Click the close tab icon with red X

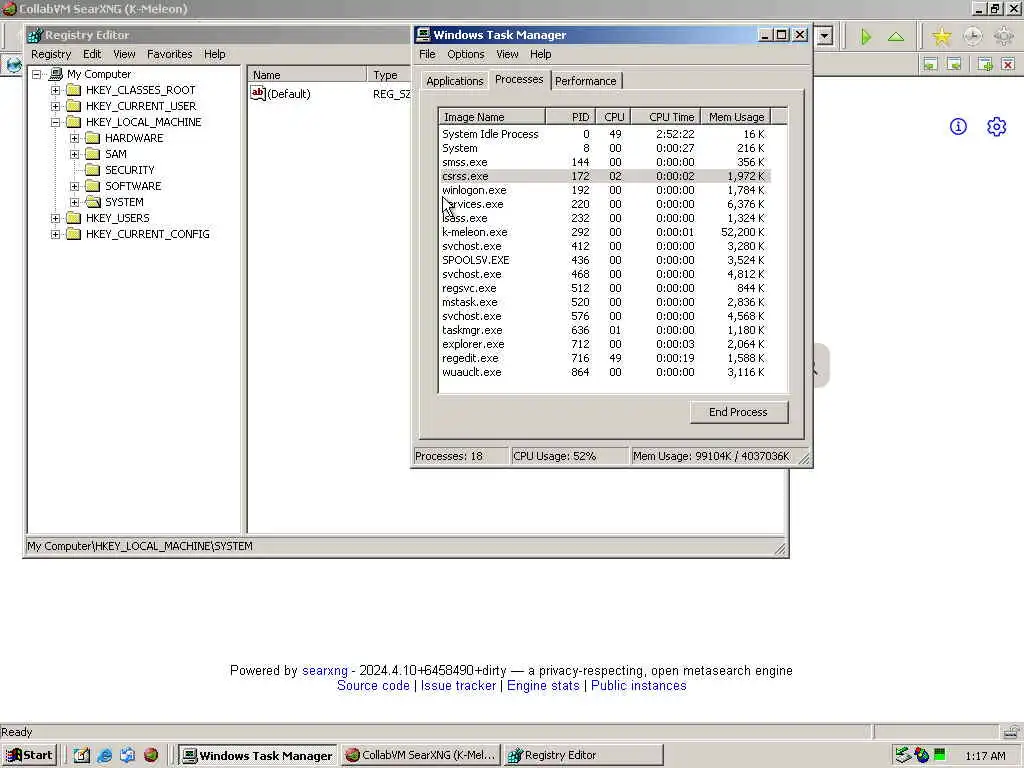click(x=1008, y=64)
